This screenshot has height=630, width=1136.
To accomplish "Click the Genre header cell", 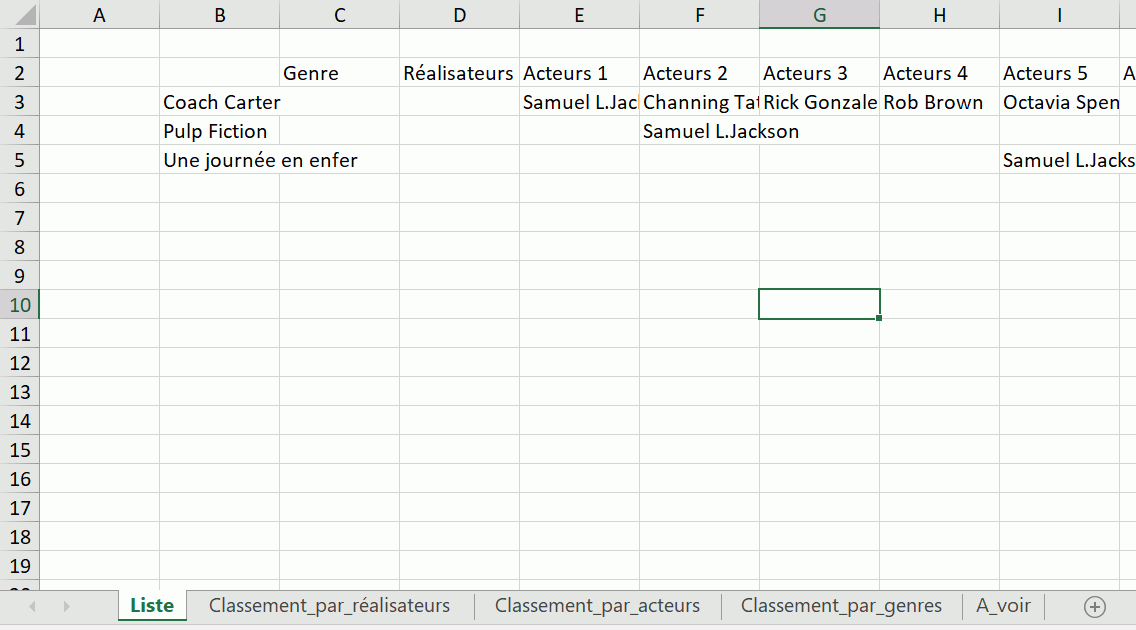I will click(340, 73).
